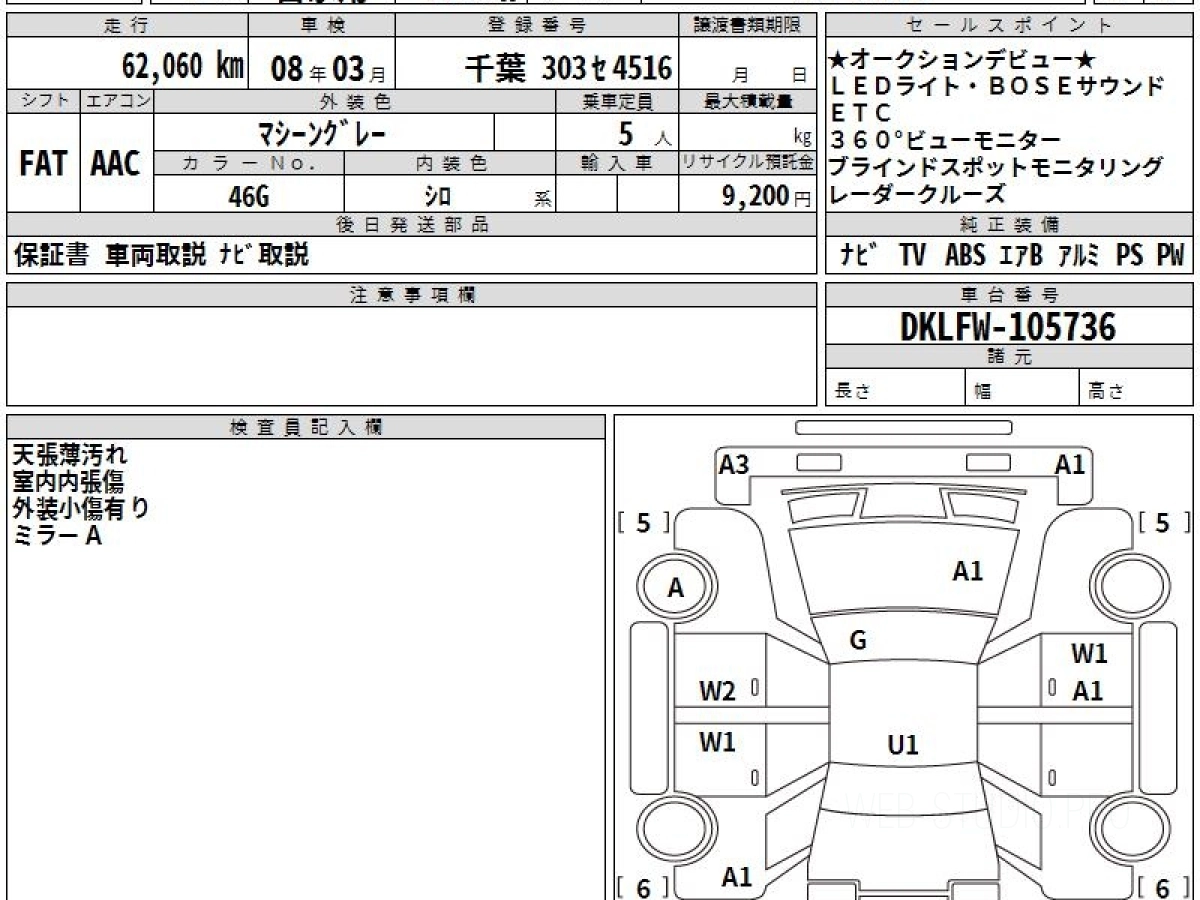Click inspector note ミラーA
Viewport: 1200px width, 900px height.
point(57,536)
